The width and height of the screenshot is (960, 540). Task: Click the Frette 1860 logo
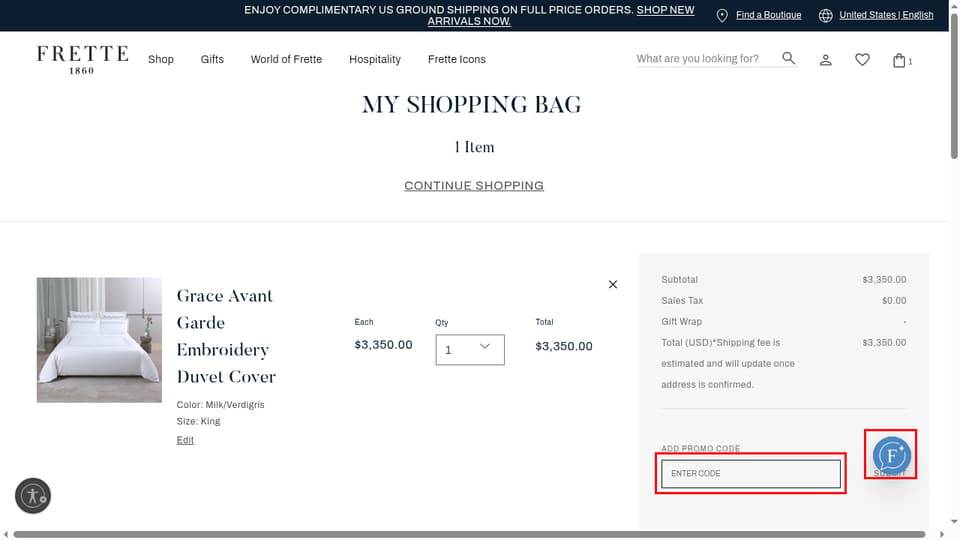coord(82,59)
